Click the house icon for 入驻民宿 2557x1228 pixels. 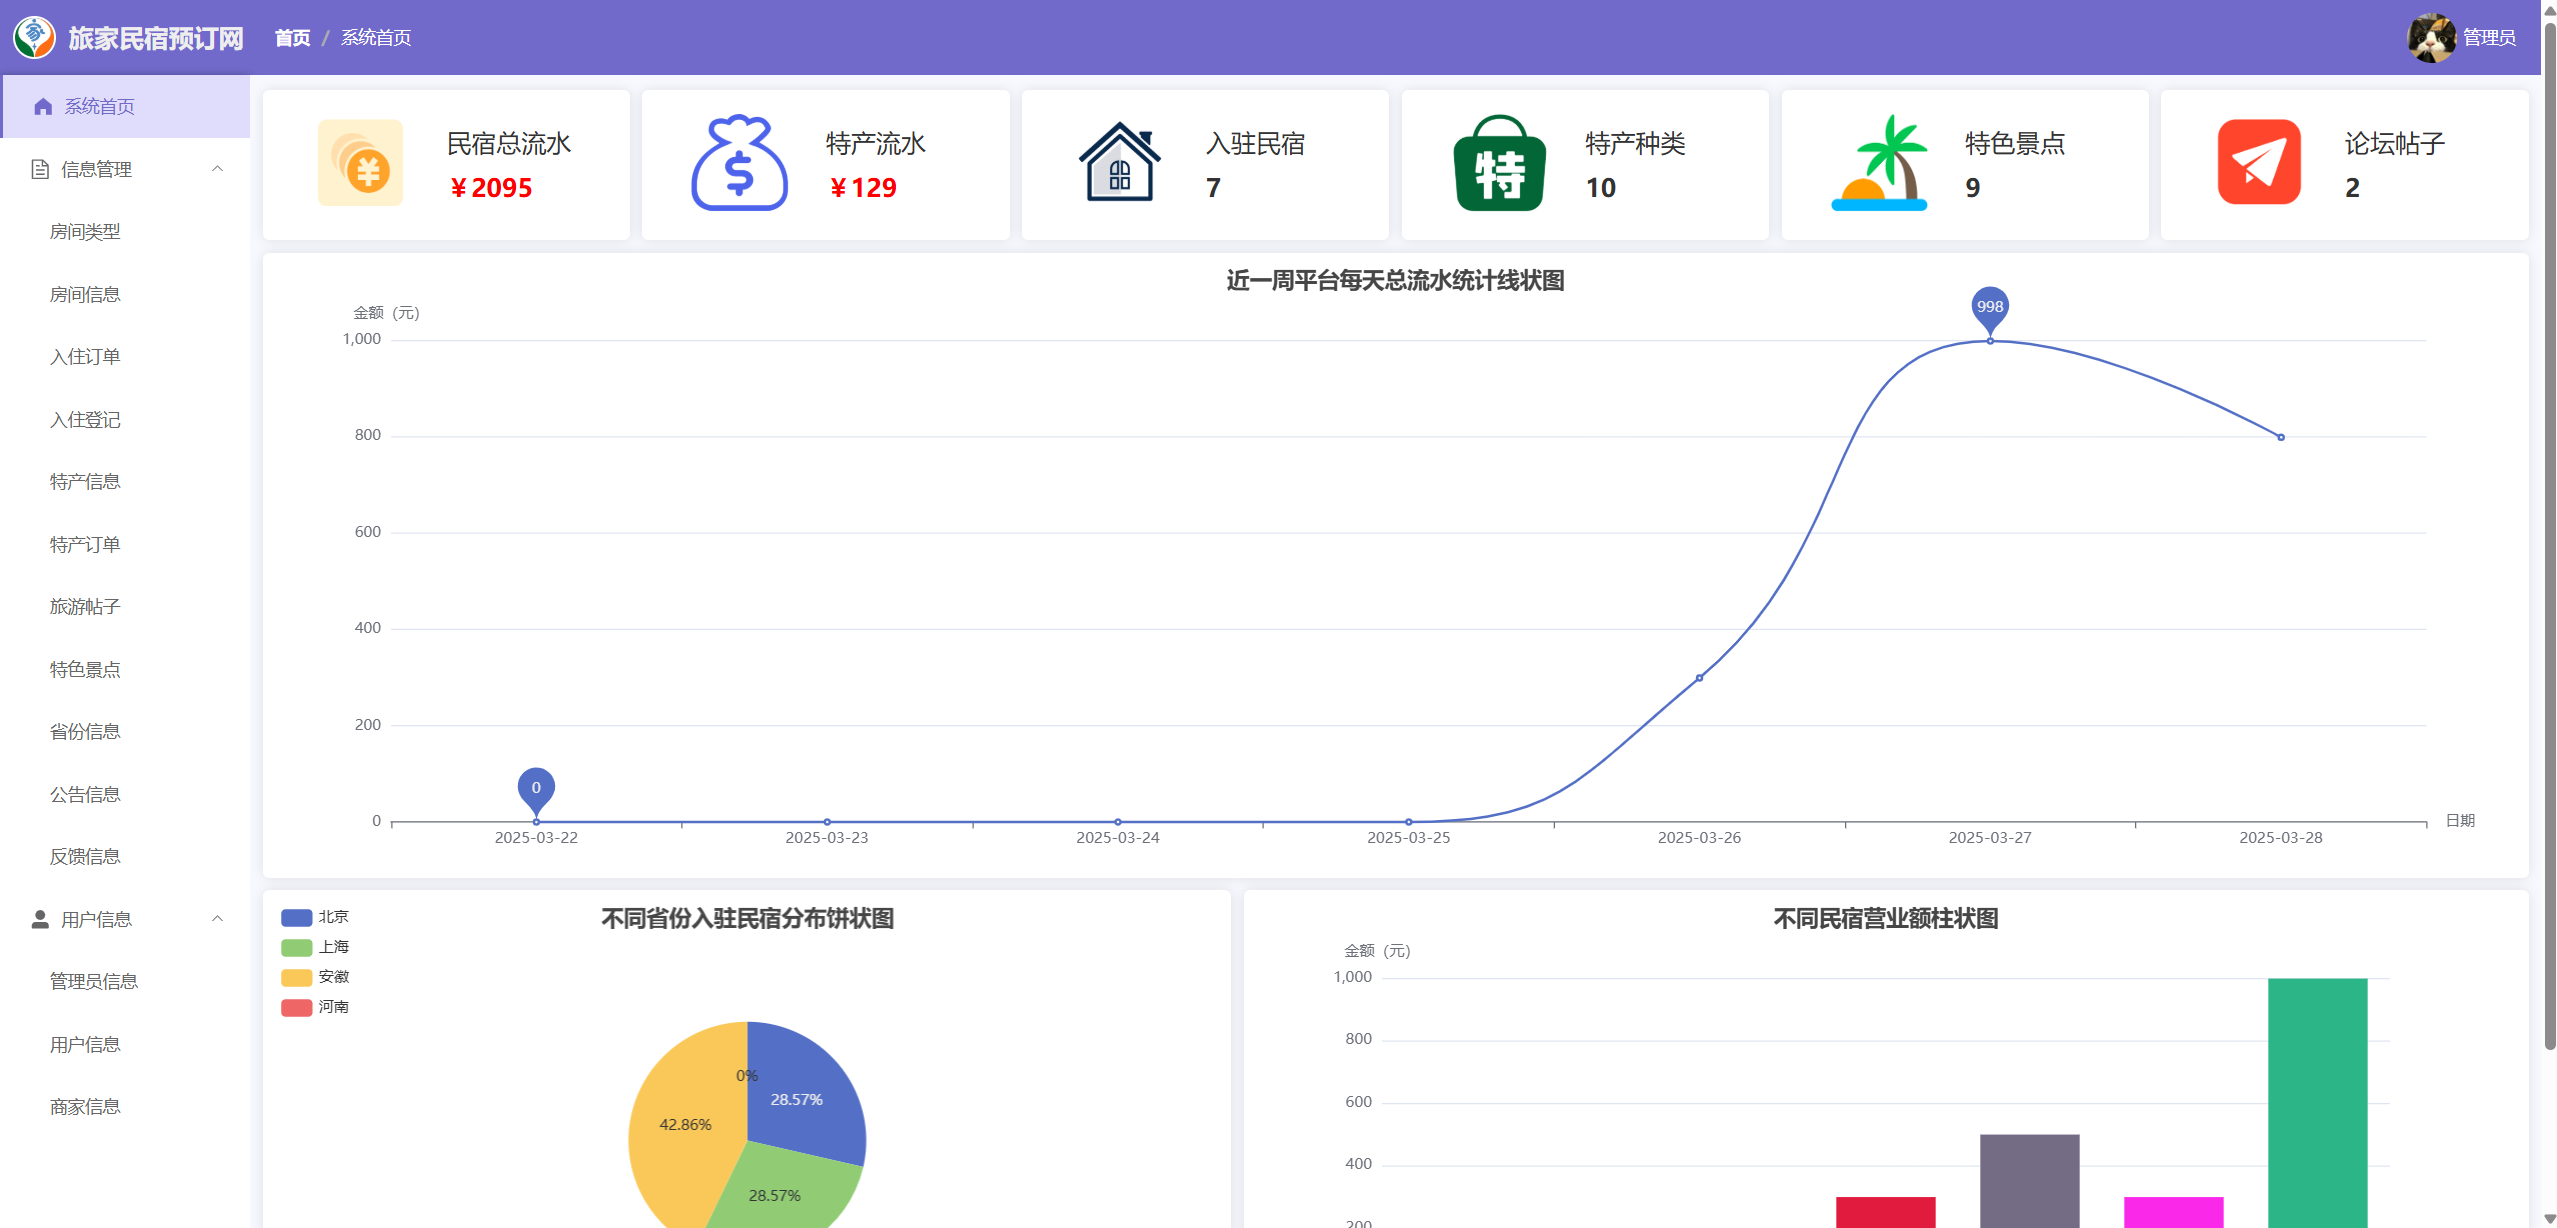pos(1119,163)
